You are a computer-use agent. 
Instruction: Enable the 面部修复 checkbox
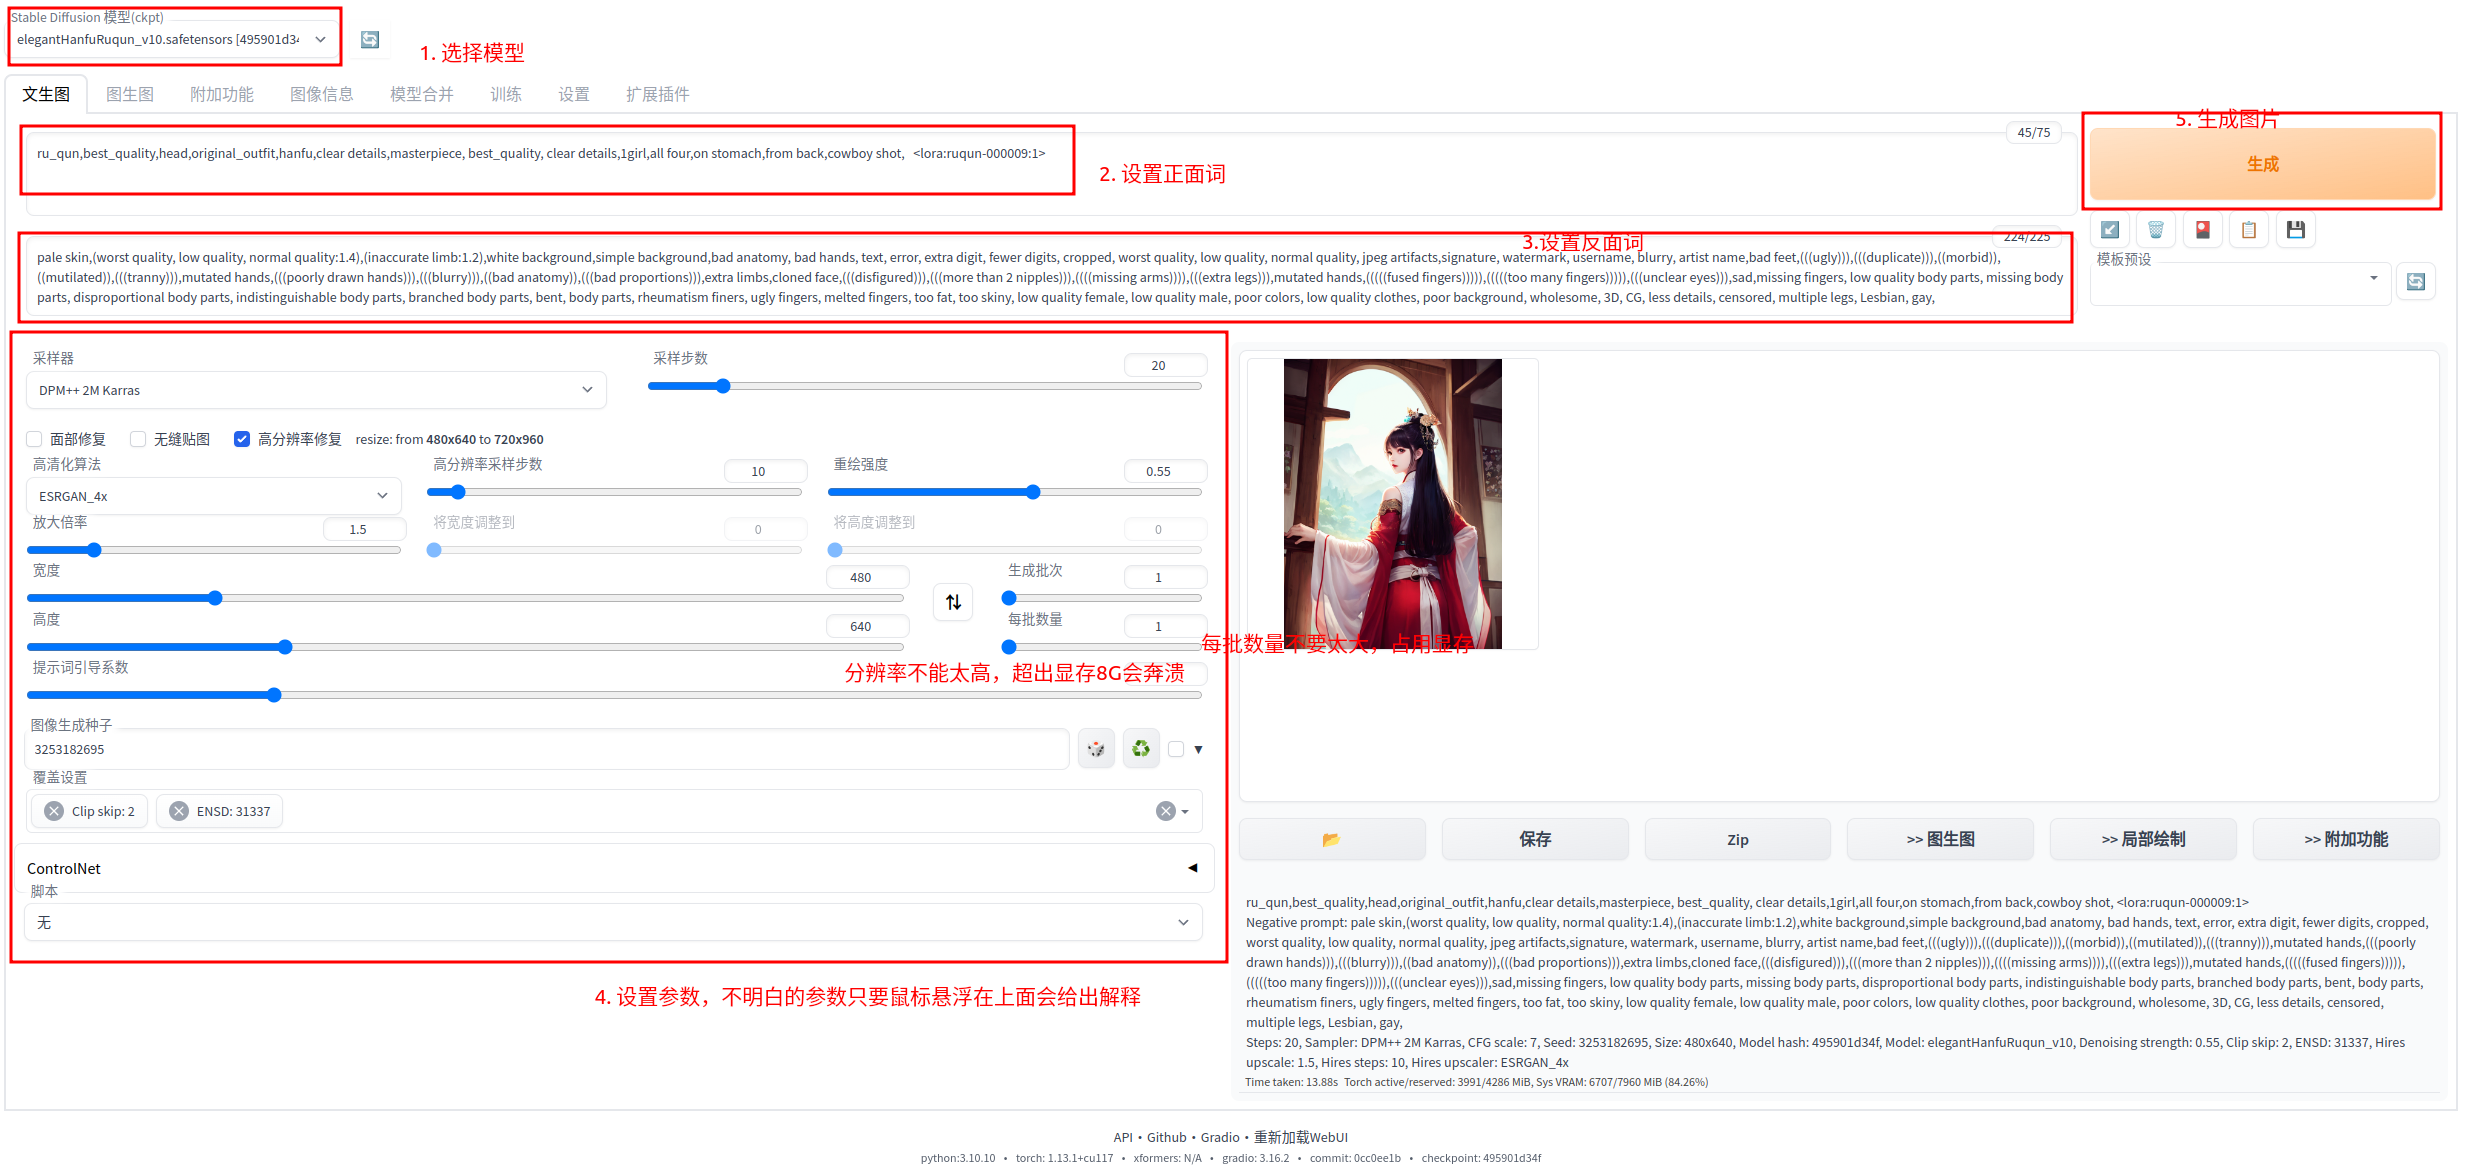click(35, 439)
